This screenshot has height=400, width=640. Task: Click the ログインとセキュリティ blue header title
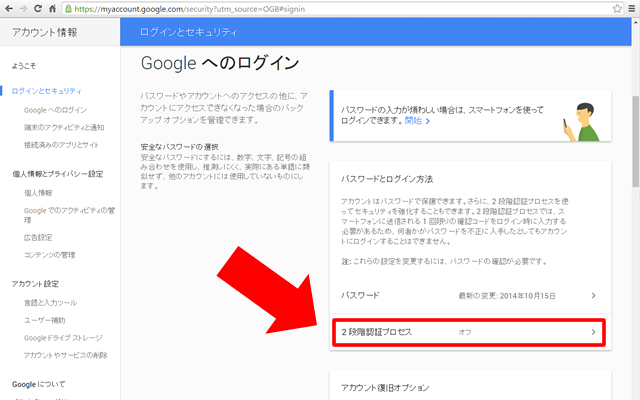[x=188, y=32]
